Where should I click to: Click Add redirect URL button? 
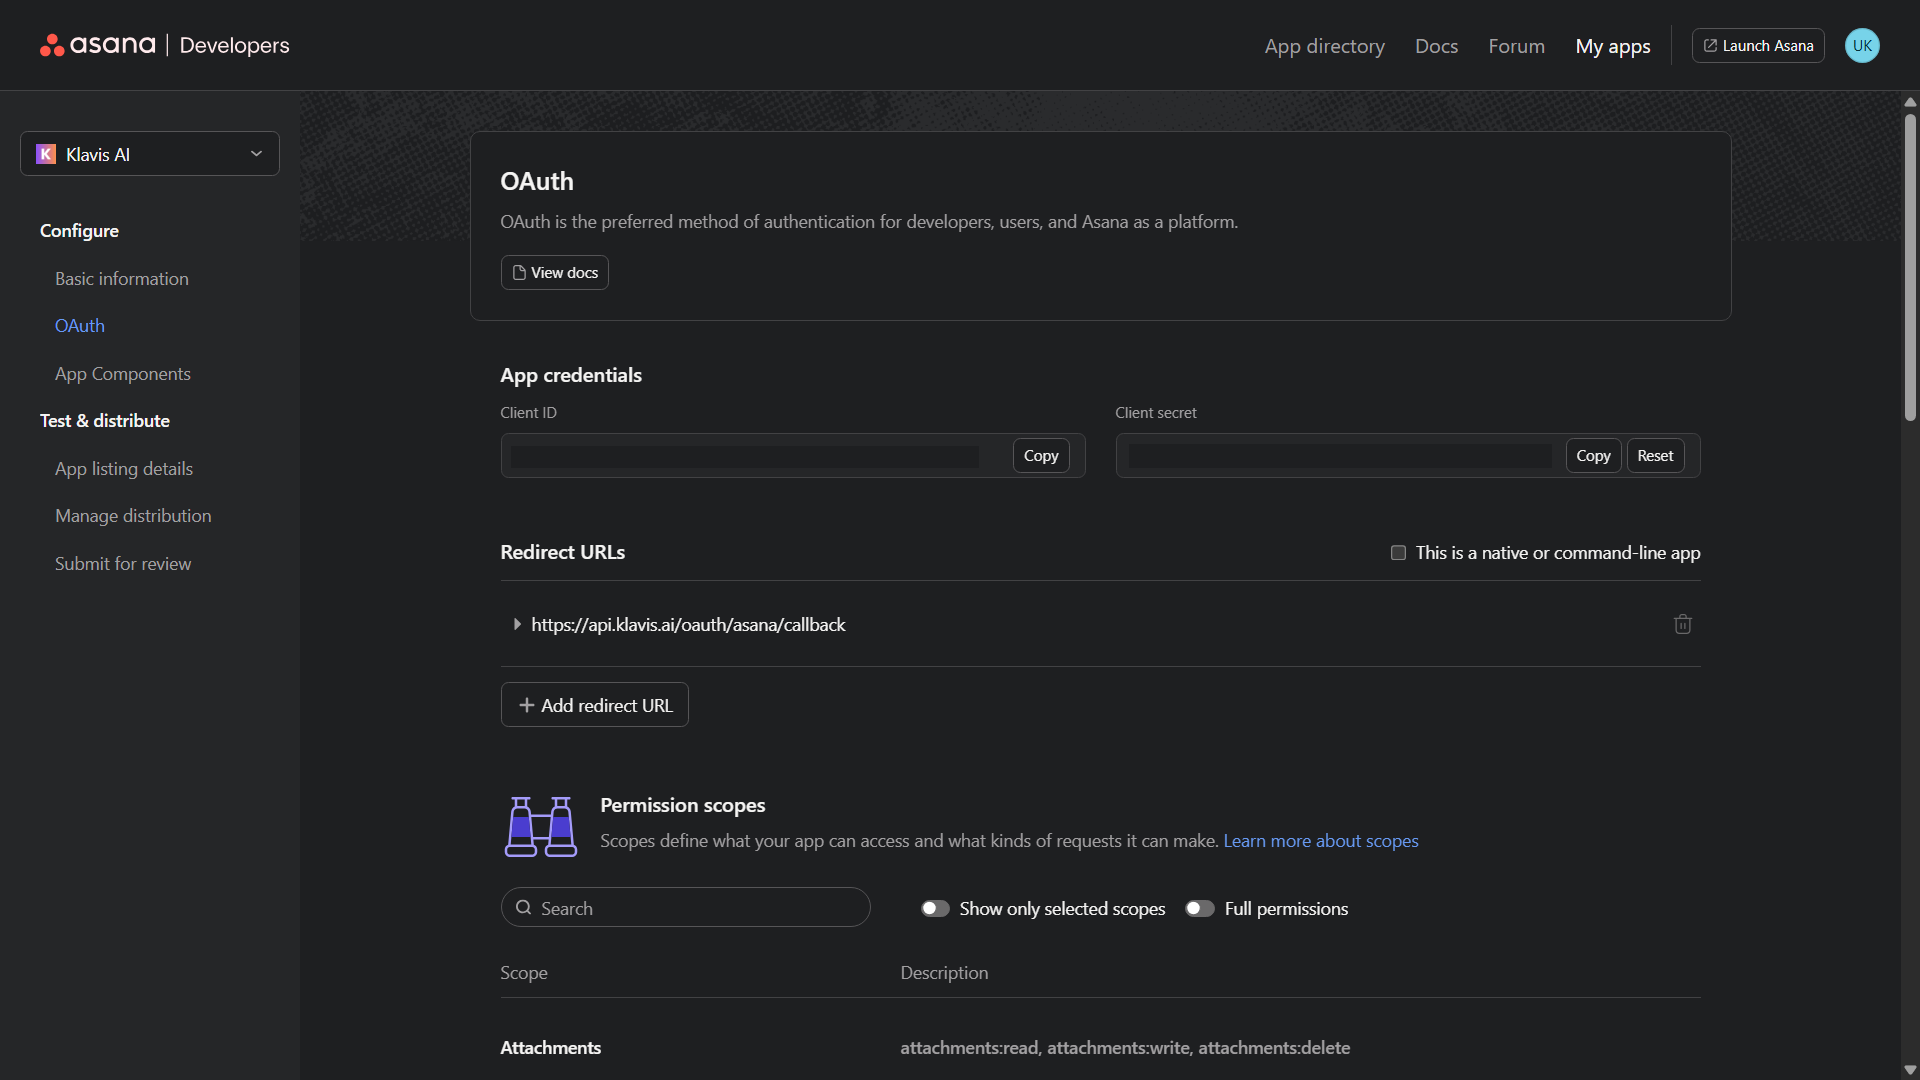tap(595, 705)
